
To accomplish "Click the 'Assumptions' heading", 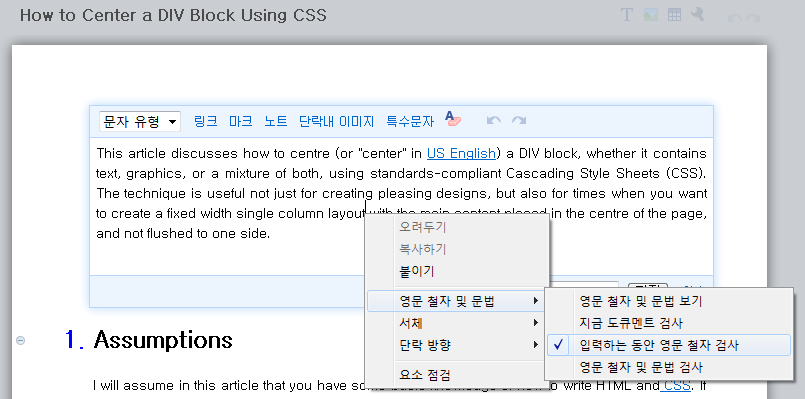I will coord(163,340).
